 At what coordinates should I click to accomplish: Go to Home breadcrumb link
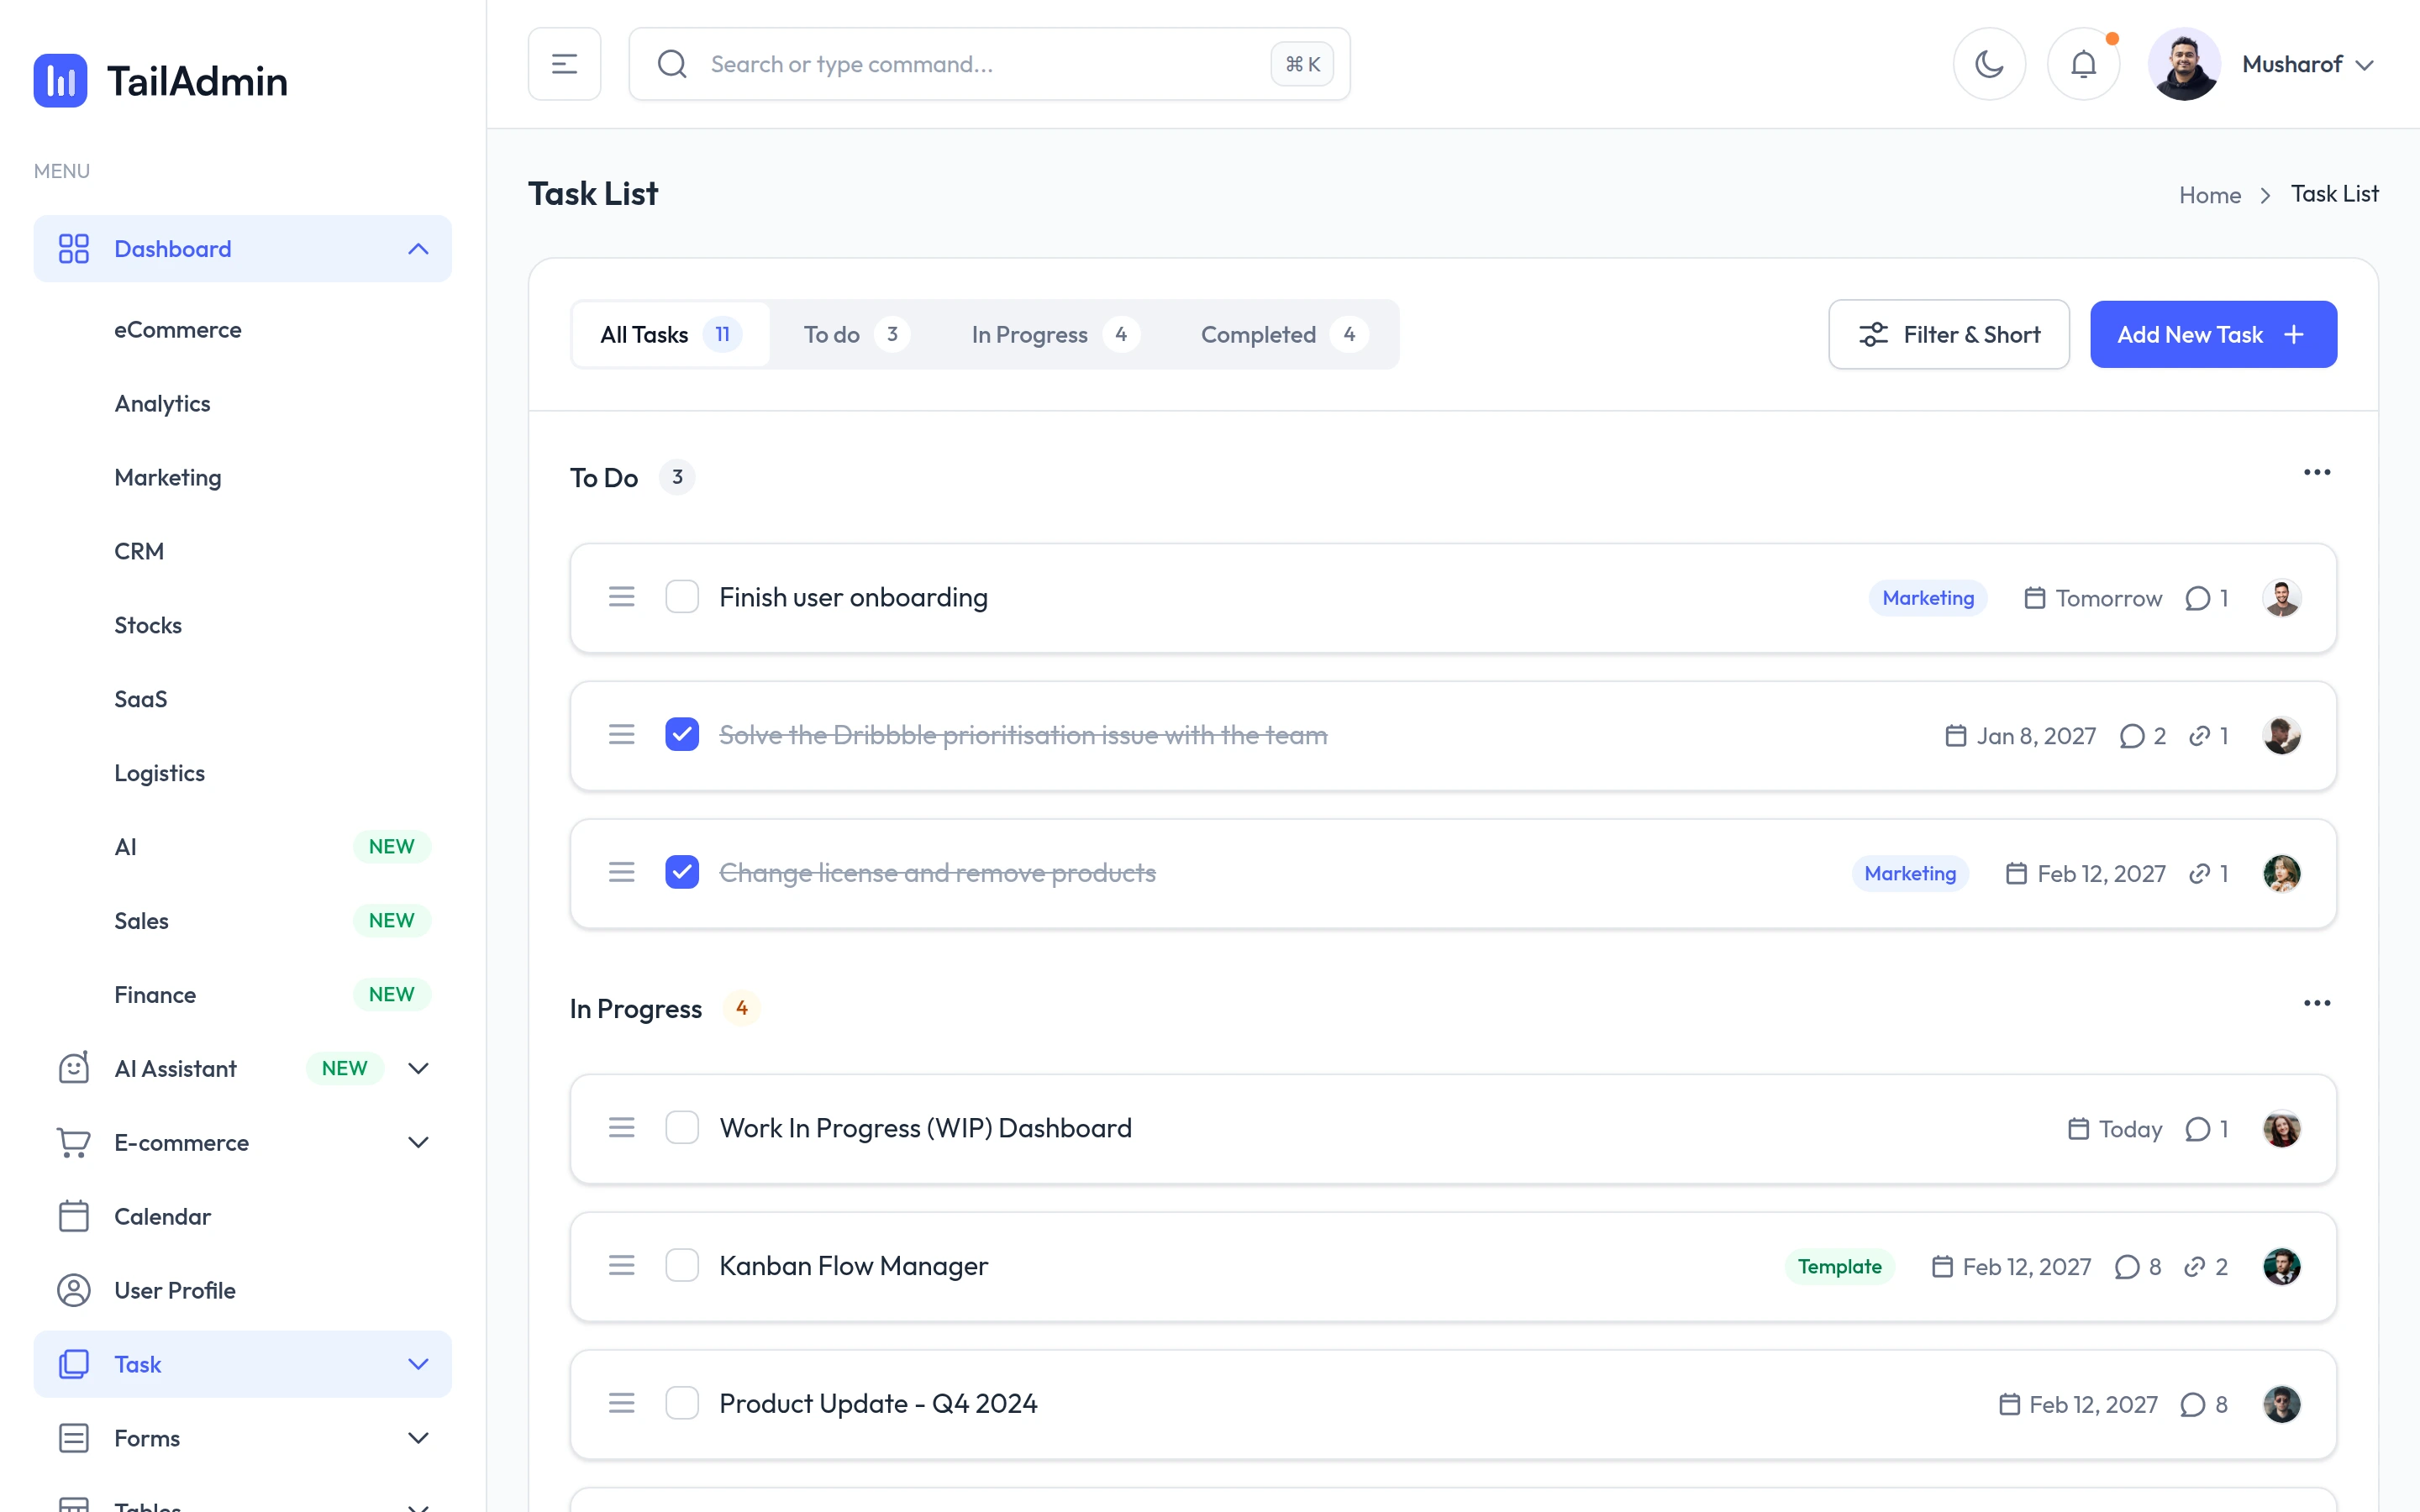2209,195
